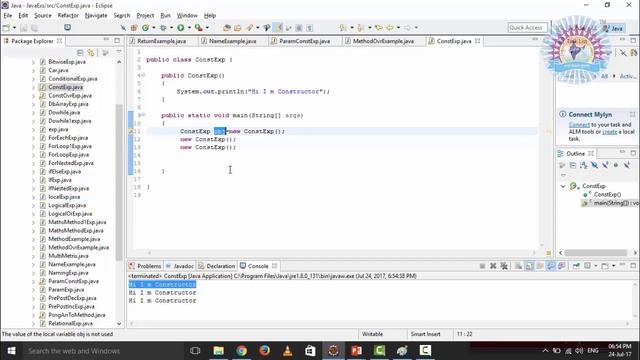Click the Quick Access search field

coord(527,28)
